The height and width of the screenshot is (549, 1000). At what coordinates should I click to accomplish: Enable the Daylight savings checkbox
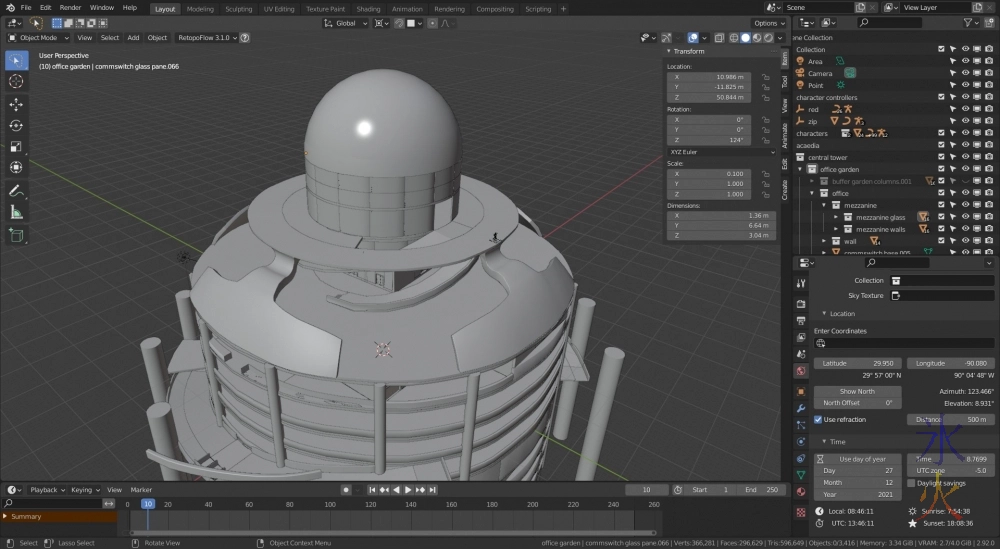(x=911, y=483)
